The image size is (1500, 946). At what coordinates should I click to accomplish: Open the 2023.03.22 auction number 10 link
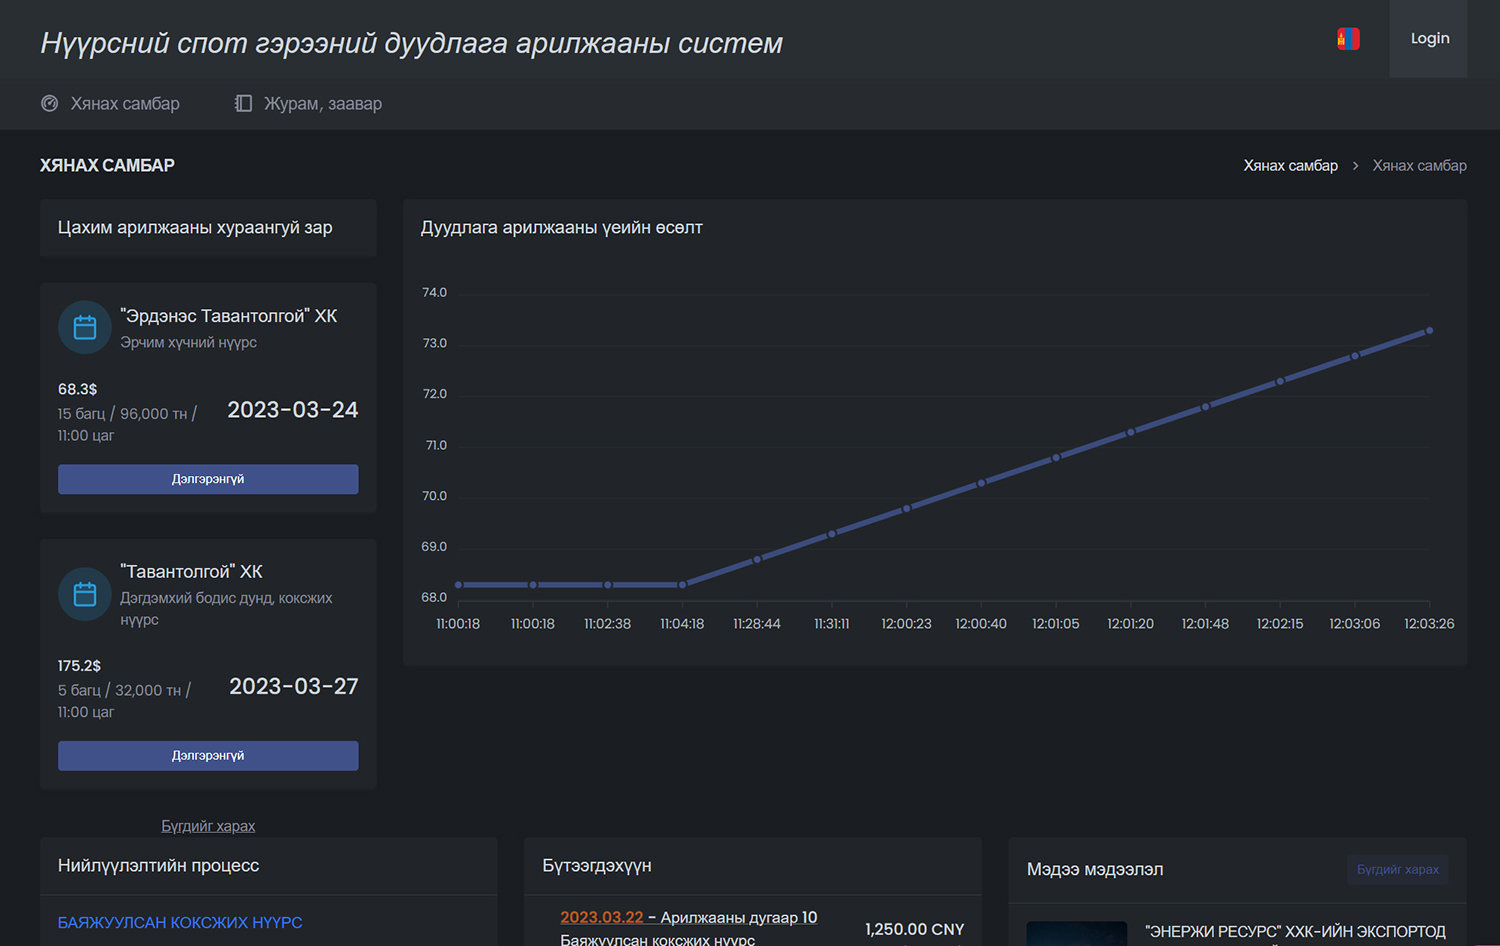(688, 917)
